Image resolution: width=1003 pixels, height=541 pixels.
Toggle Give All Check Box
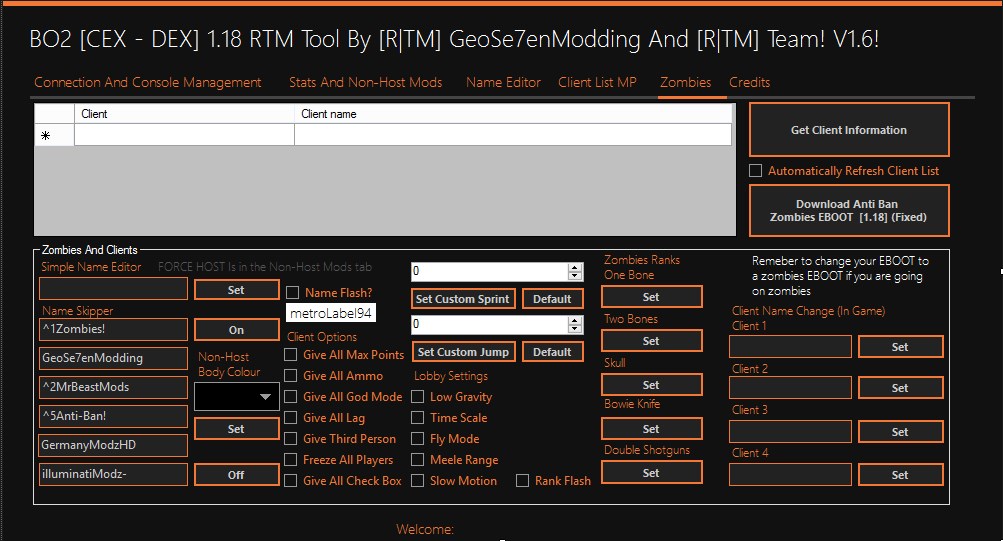290,481
